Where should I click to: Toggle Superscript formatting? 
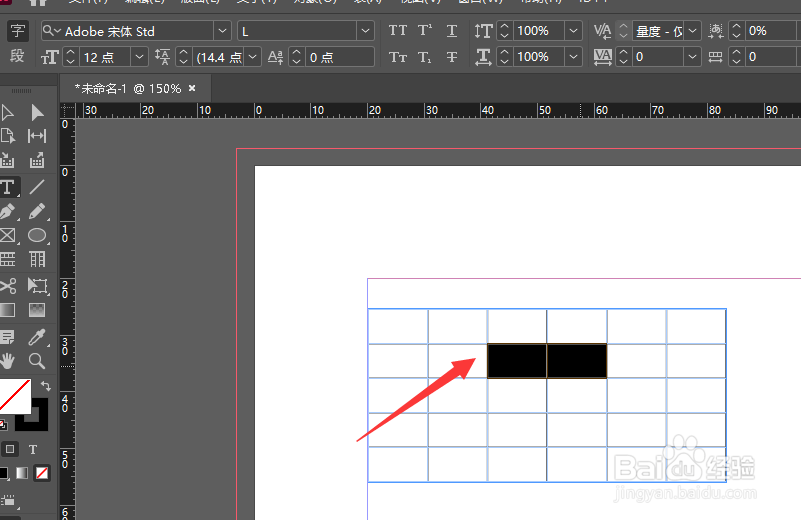pyautogui.click(x=425, y=31)
